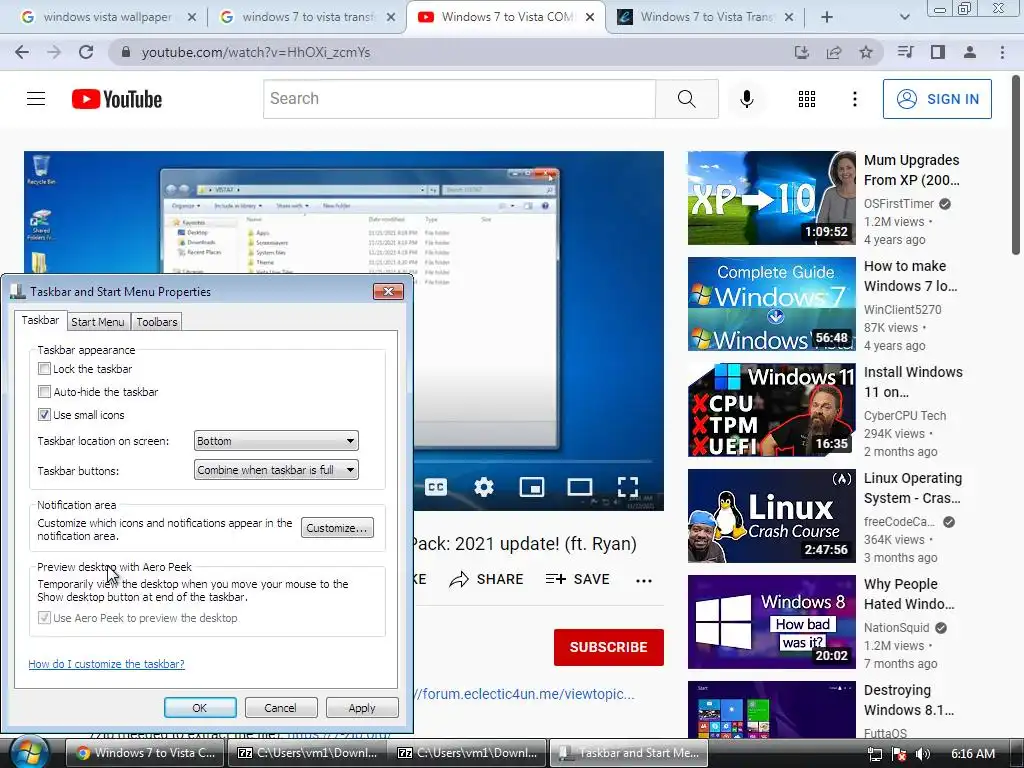Uncheck Use small icons
This screenshot has height=768, width=1024.
coord(44,415)
